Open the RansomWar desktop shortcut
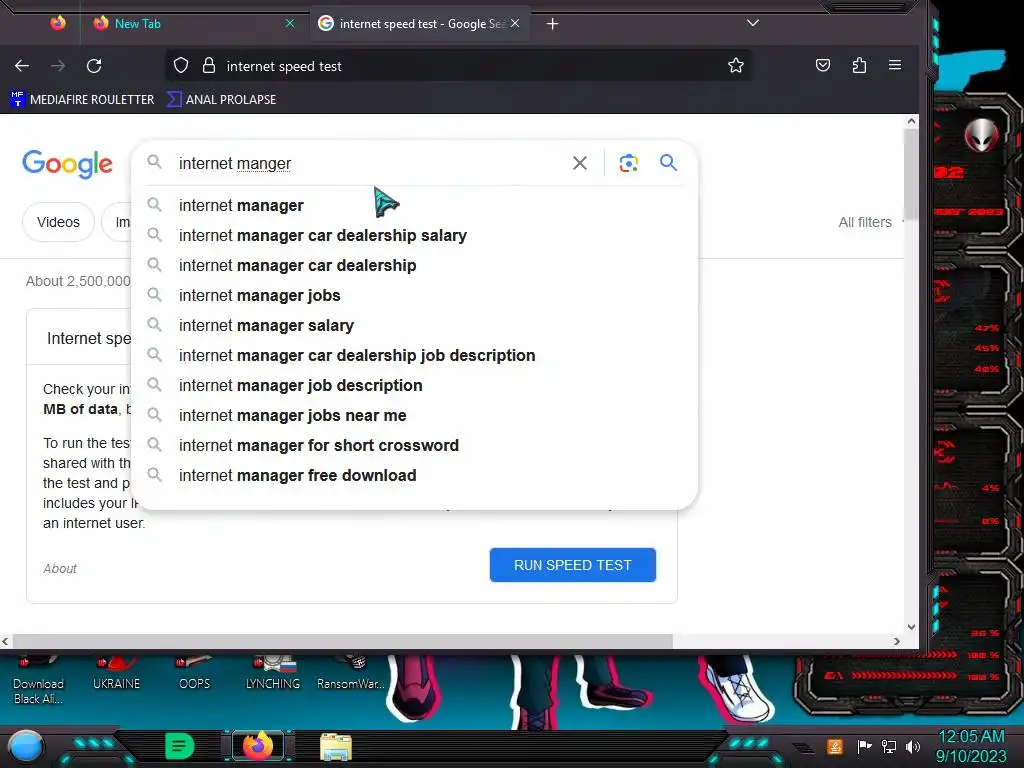The height and width of the screenshot is (768, 1024). 351,675
